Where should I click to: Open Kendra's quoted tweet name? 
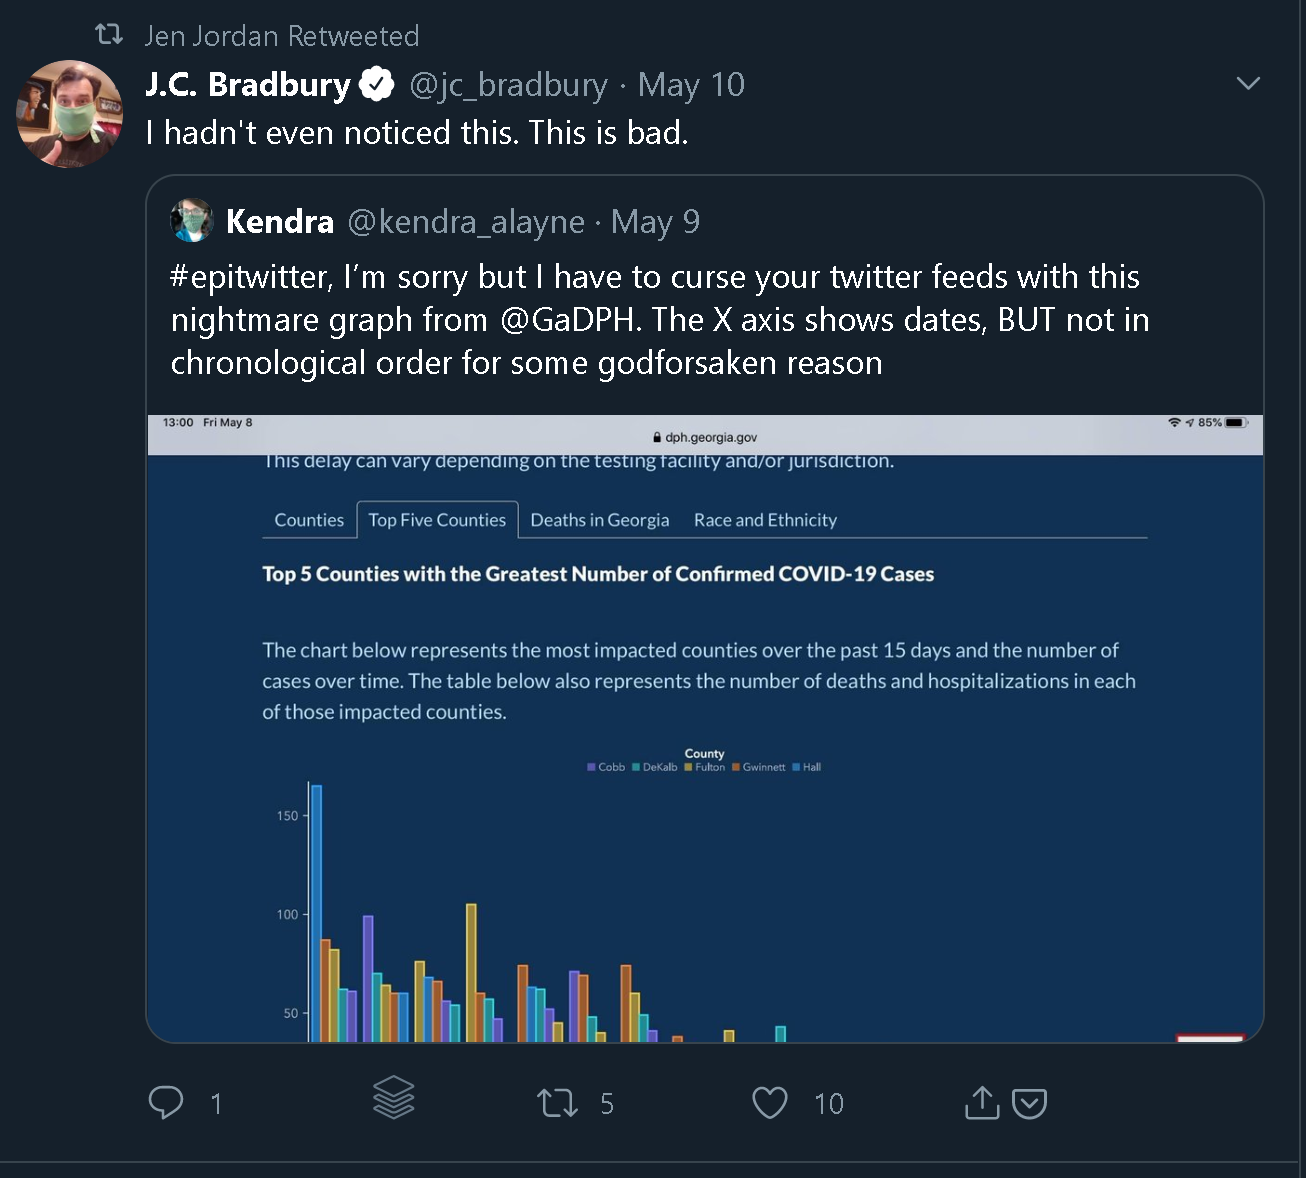click(280, 221)
